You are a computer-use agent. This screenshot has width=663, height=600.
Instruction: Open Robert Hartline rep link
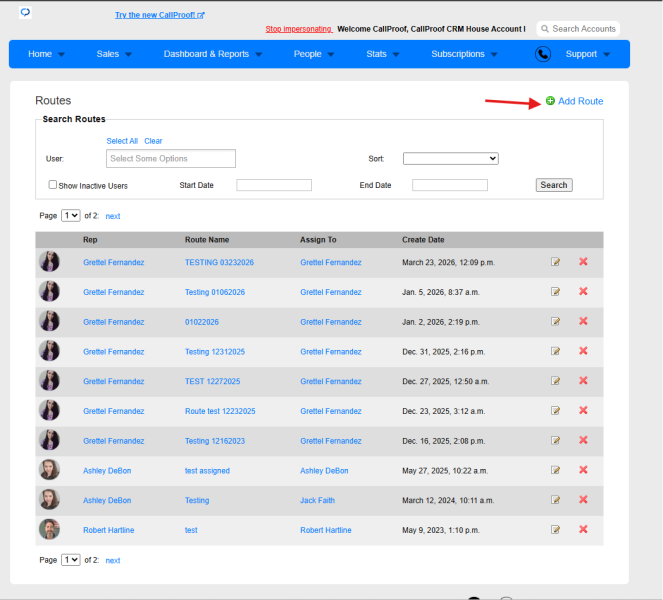[109, 530]
